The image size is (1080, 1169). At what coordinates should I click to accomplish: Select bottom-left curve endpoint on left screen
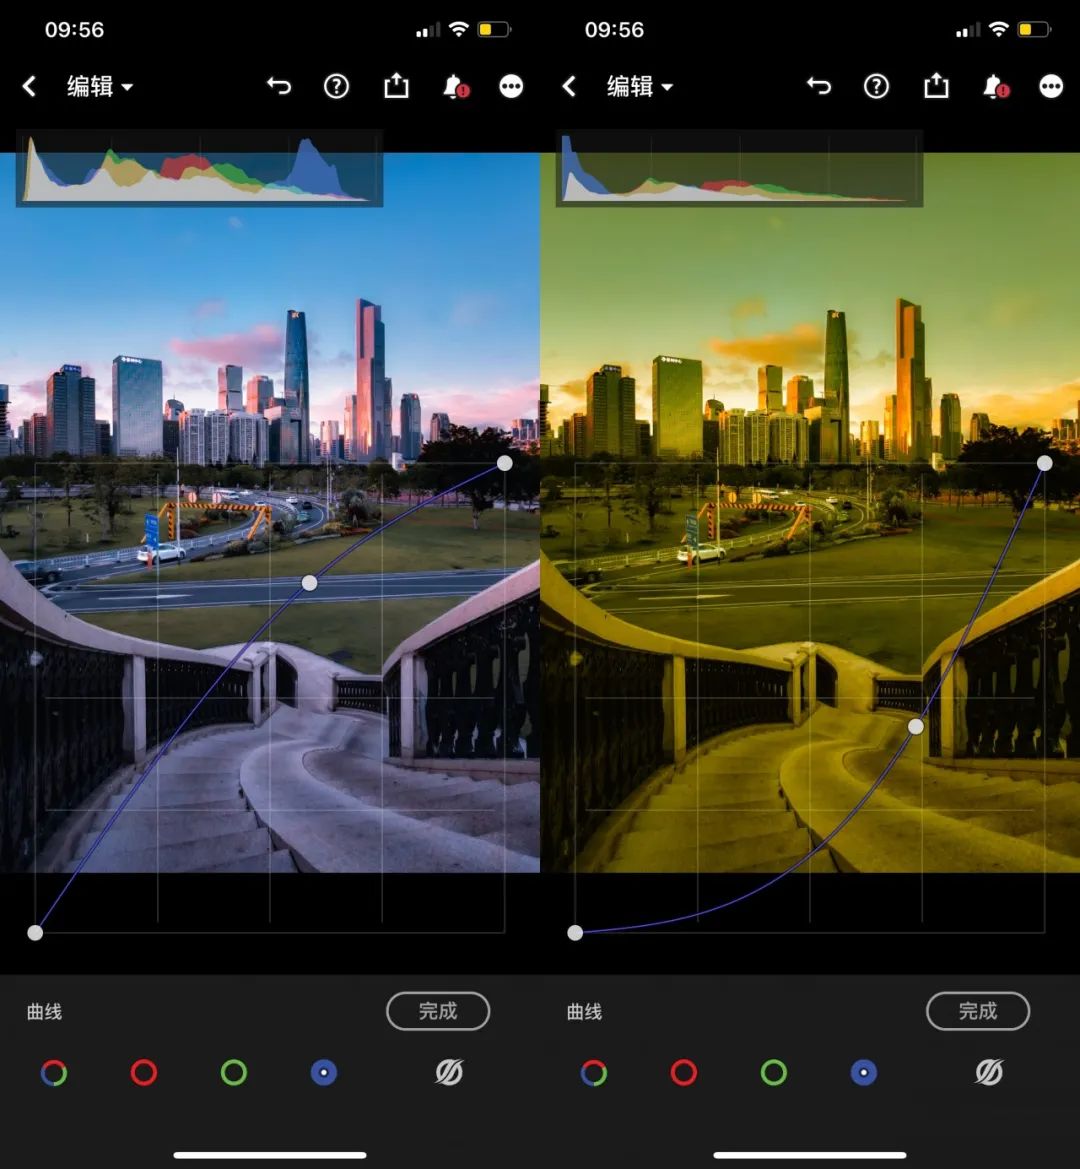35,933
